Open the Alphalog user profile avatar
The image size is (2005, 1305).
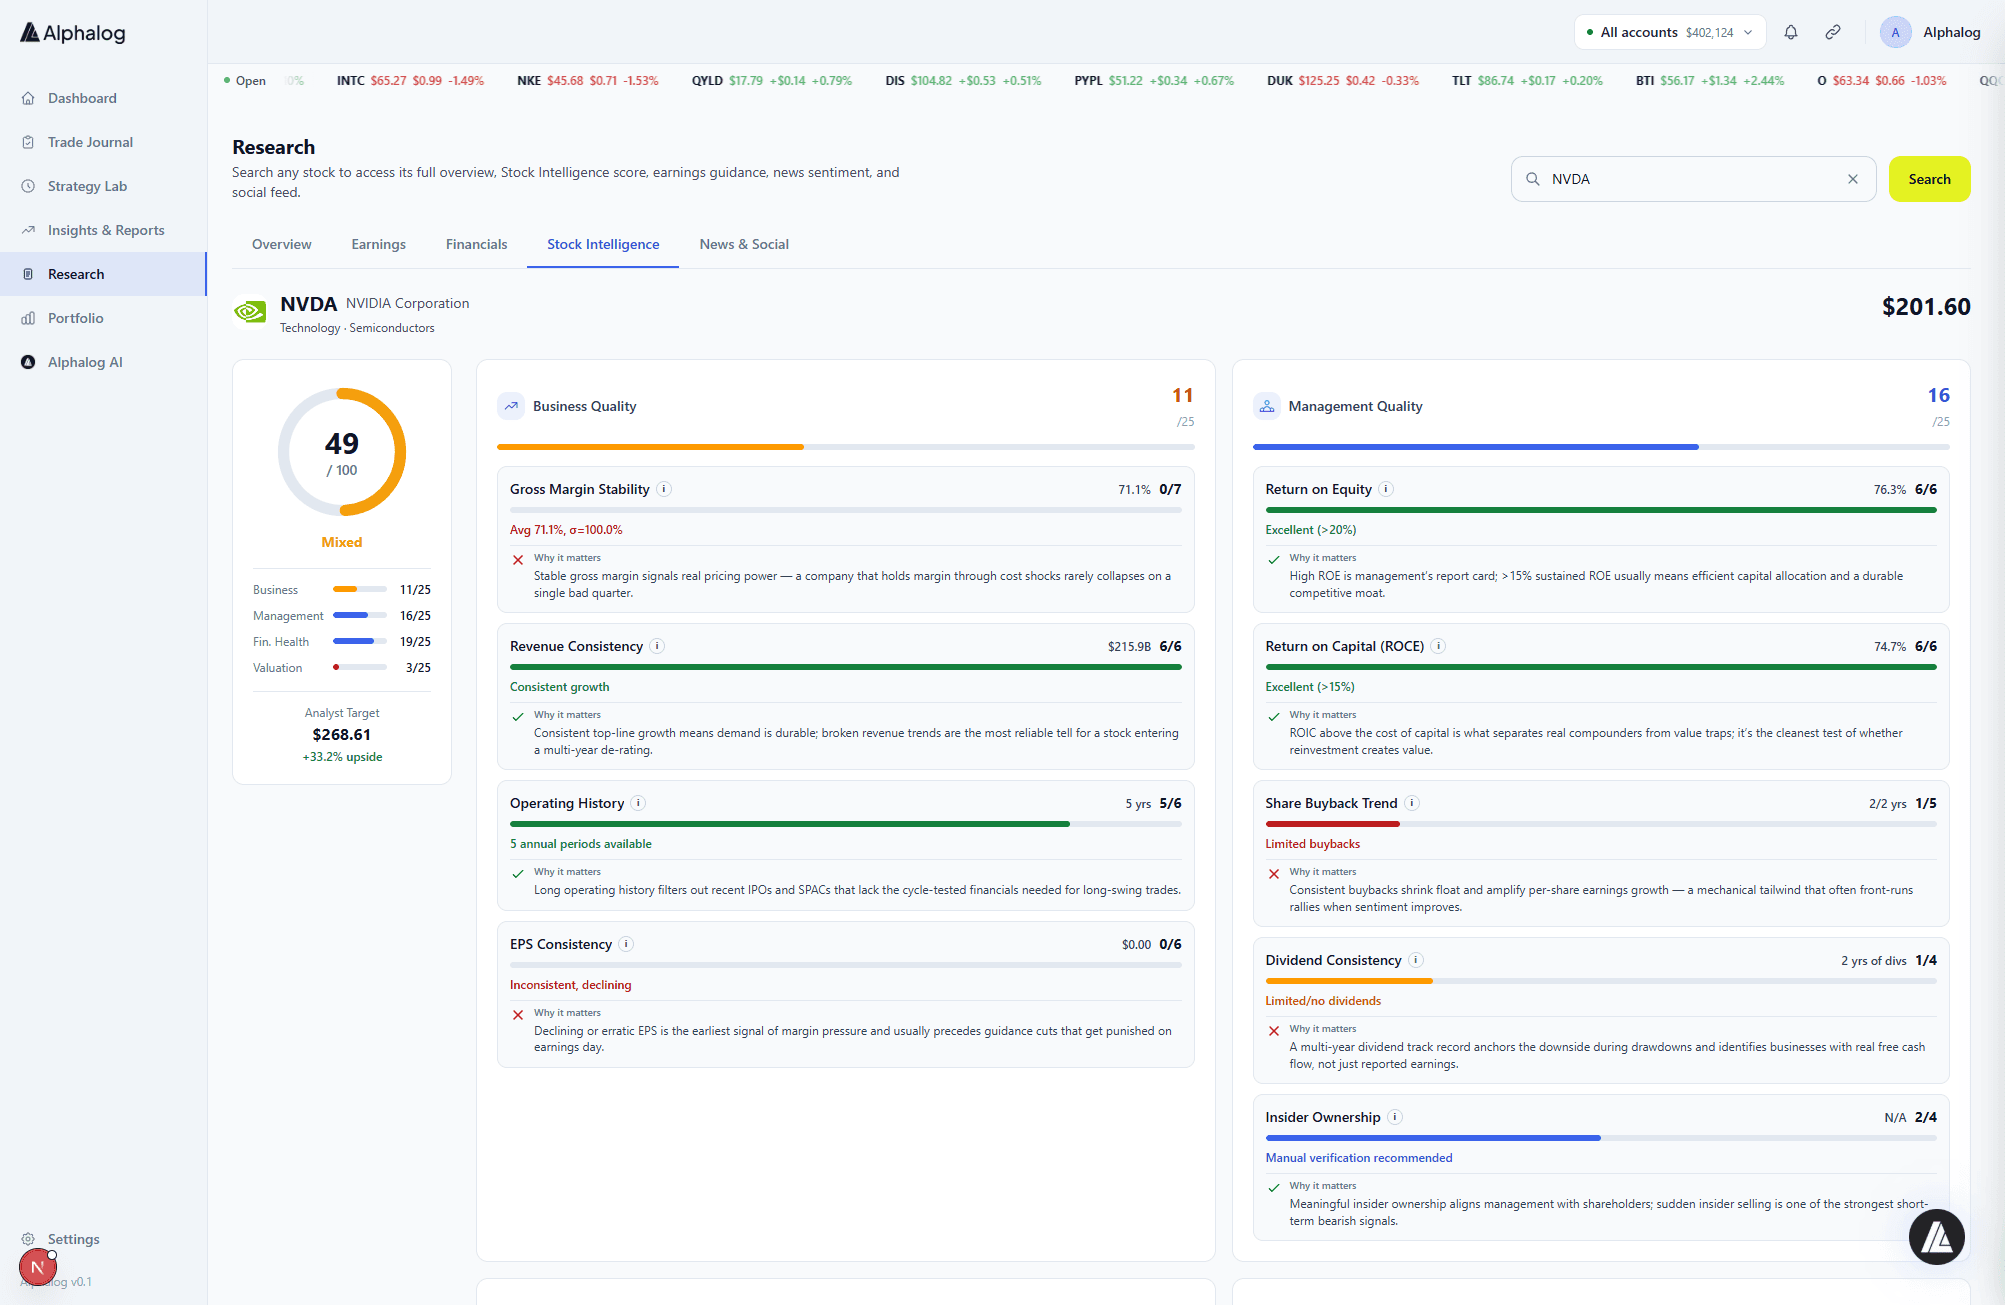coord(1895,32)
